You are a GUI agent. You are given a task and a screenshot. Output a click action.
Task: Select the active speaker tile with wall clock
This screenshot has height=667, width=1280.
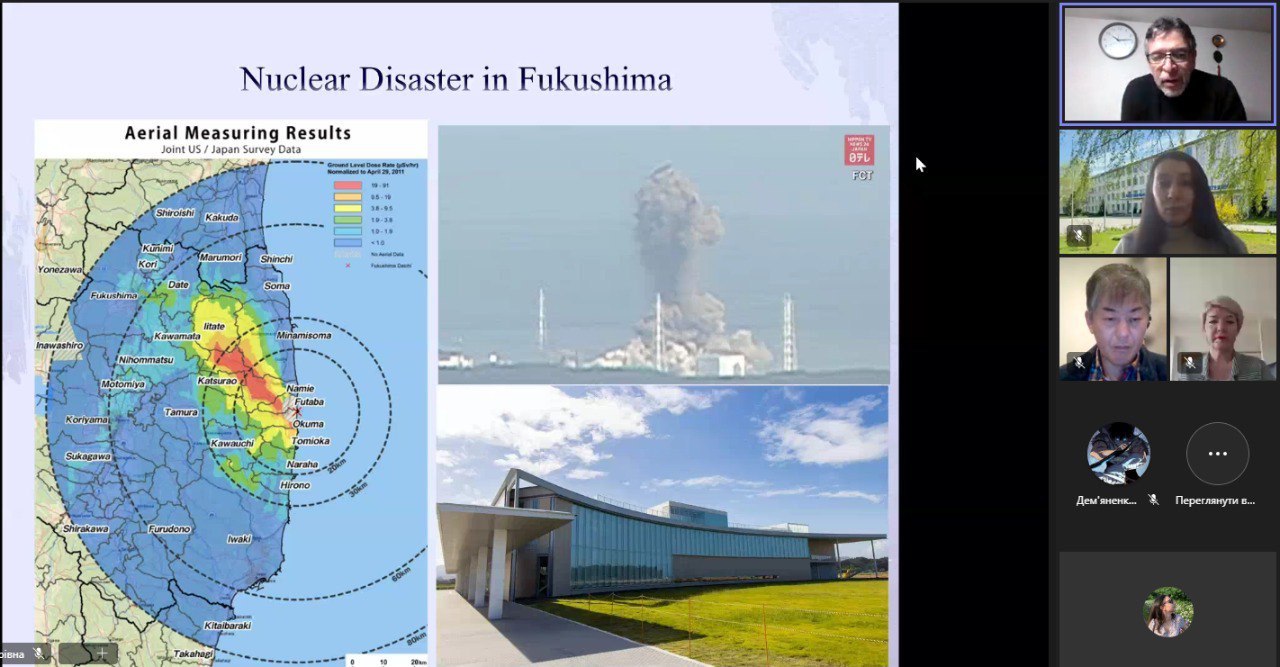coord(1167,65)
